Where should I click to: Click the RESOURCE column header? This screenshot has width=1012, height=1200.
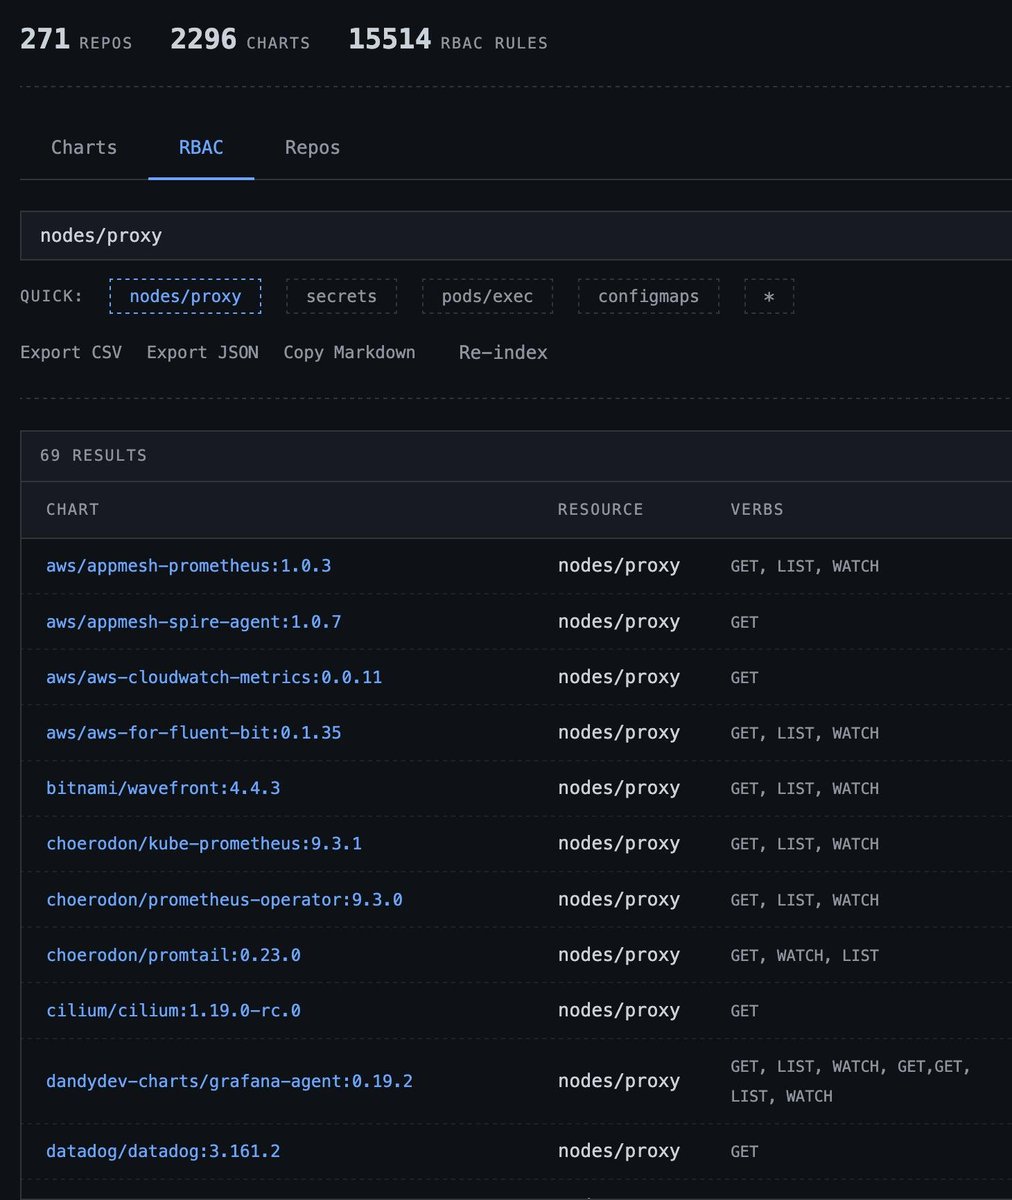(600, 510)
